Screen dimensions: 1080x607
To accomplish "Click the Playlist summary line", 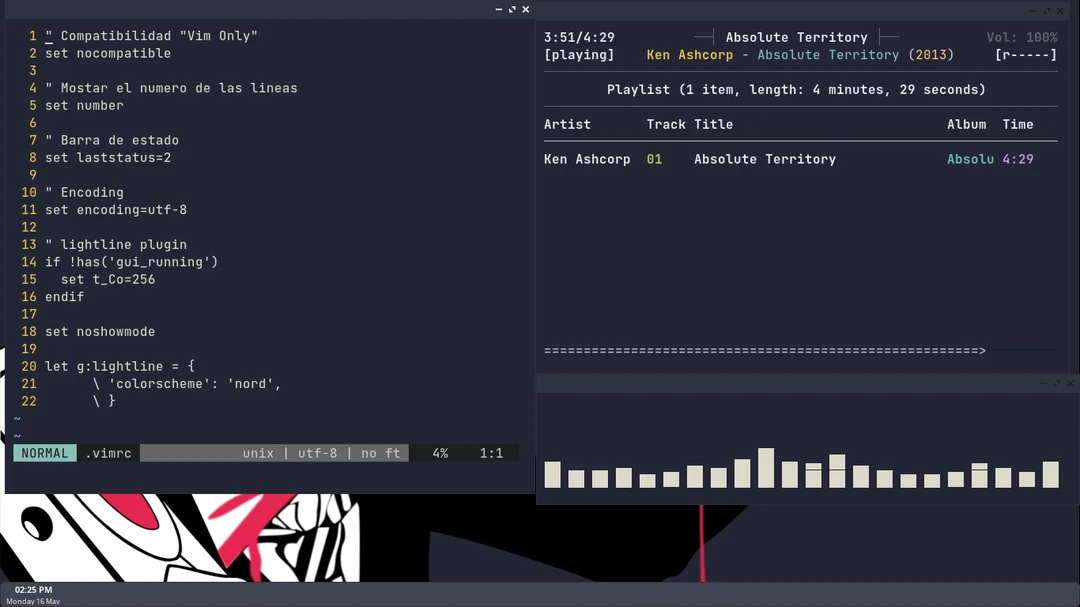I will point(800,89).
